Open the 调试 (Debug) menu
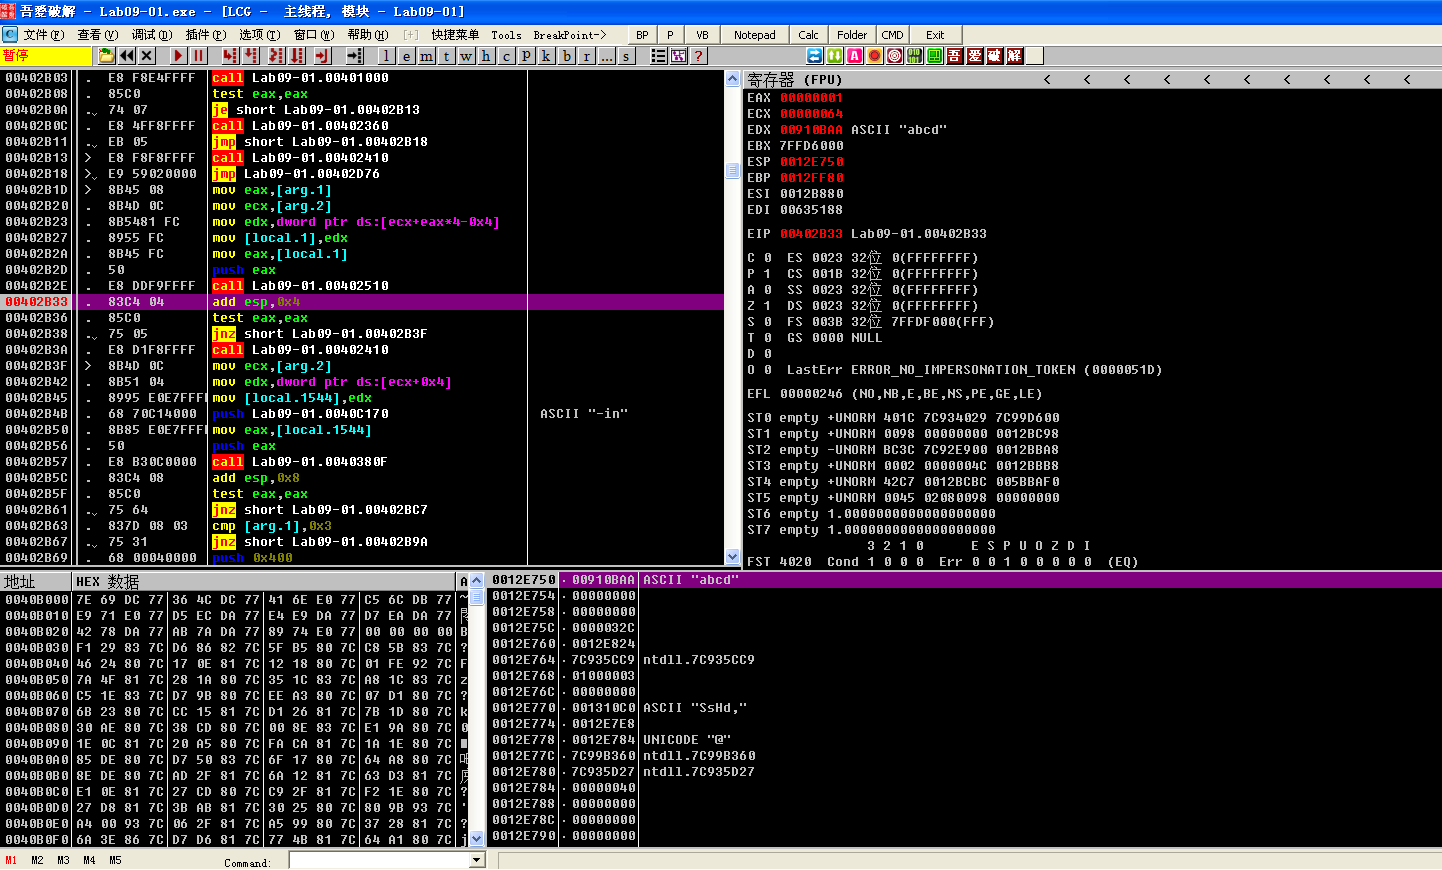Viewport: 1442px width, 870px height. tap(152, 35)
